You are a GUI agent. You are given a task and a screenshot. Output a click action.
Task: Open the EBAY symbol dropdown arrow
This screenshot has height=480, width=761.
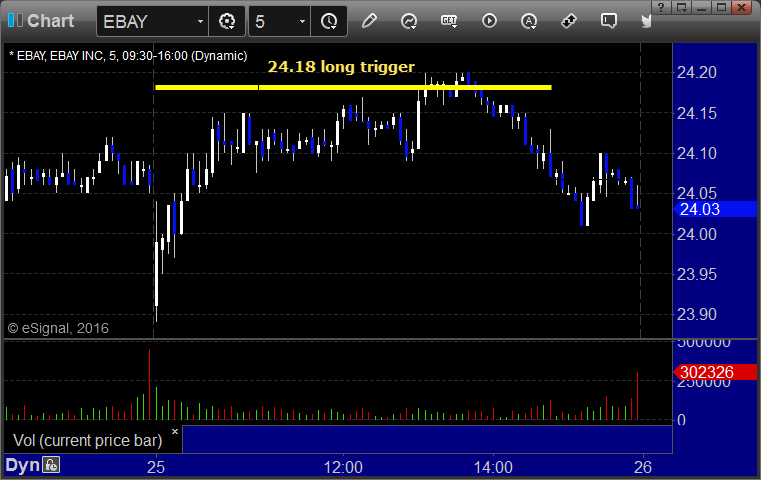pos(200,22)
